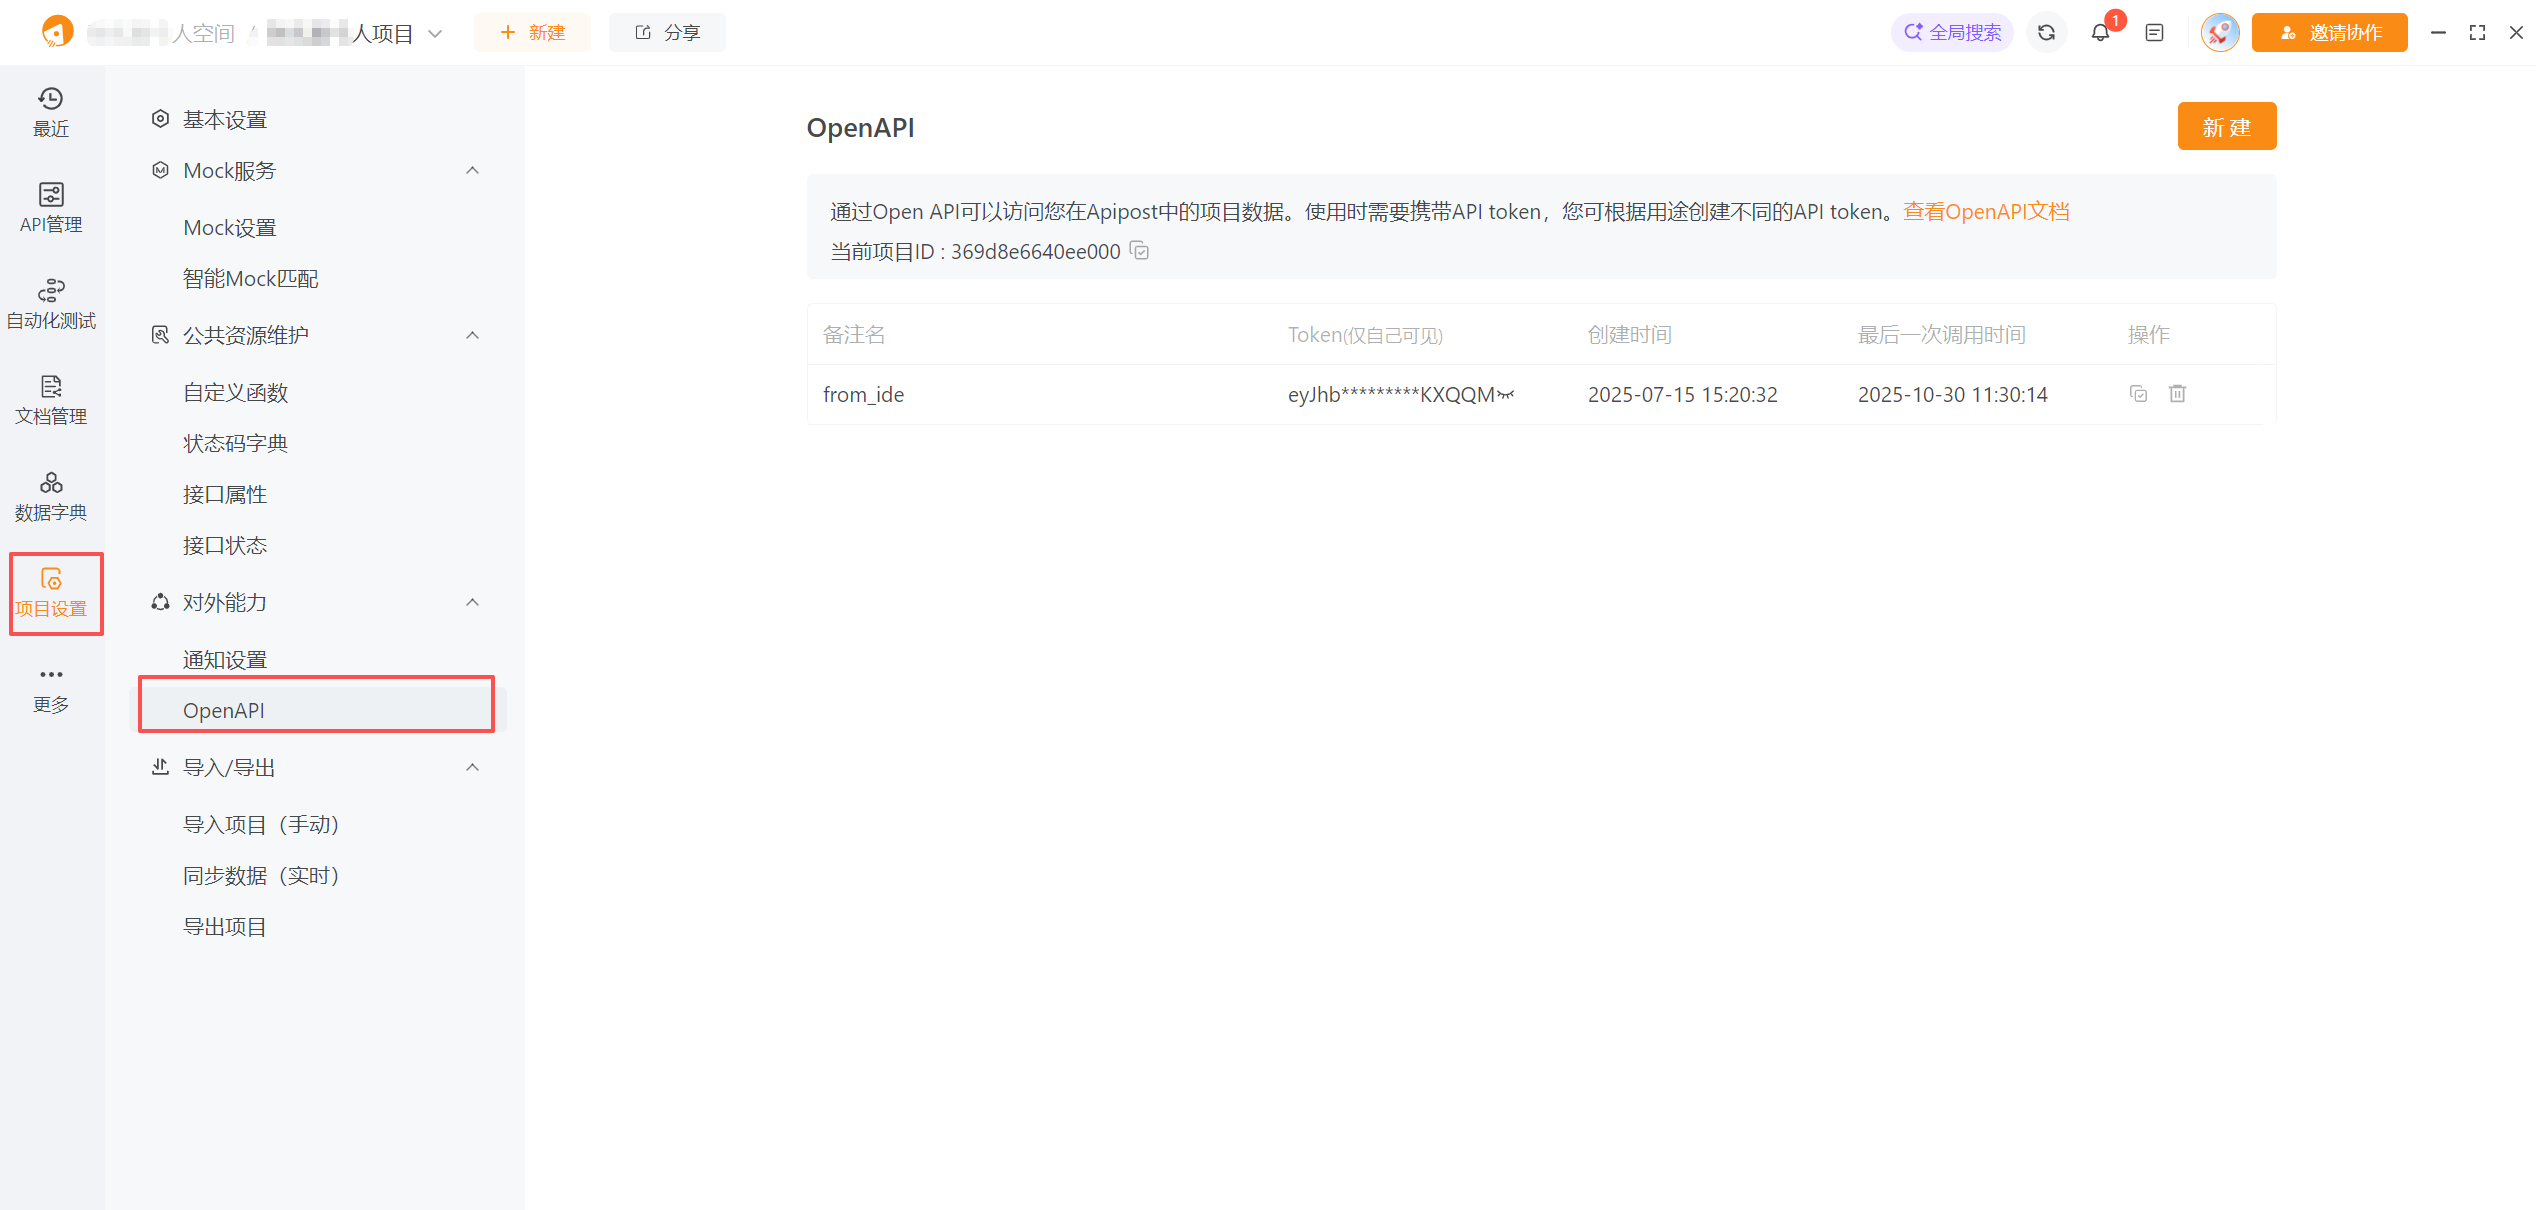The width and height of the screenshot is (2536, 1210).
Task: Open the notification bell
Action: click(2100, 33)
